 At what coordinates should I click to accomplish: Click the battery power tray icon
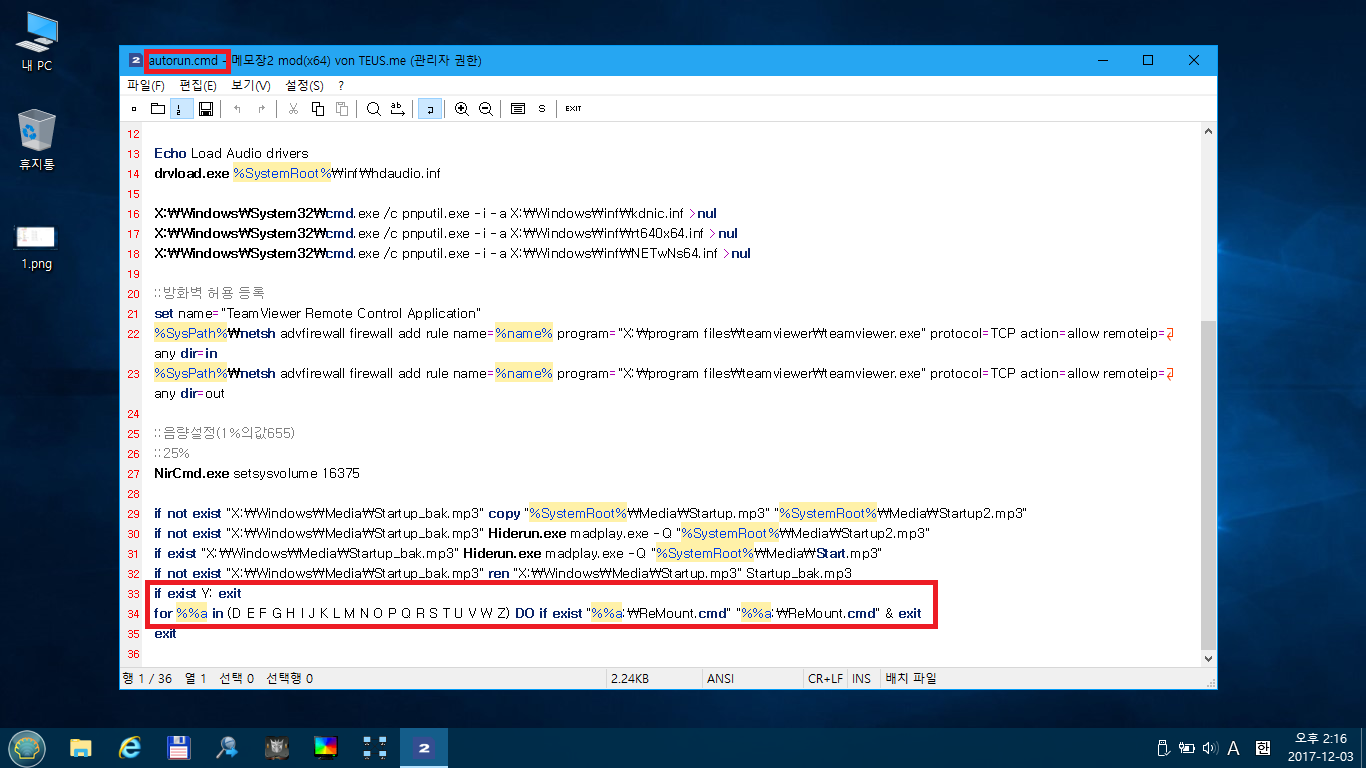(1187, 747)
